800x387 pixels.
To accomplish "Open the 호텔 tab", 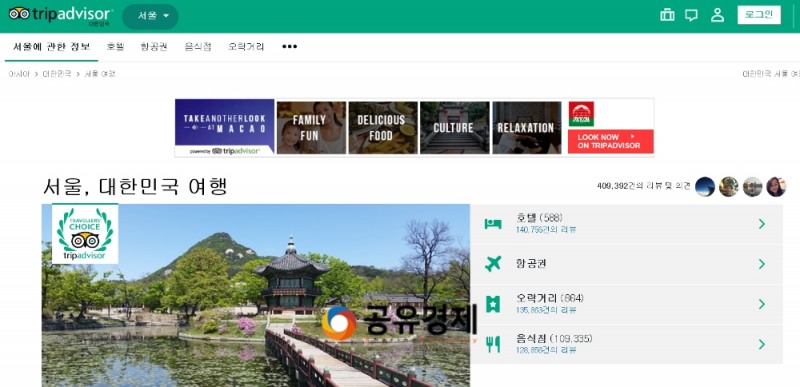I will [115, 46].
